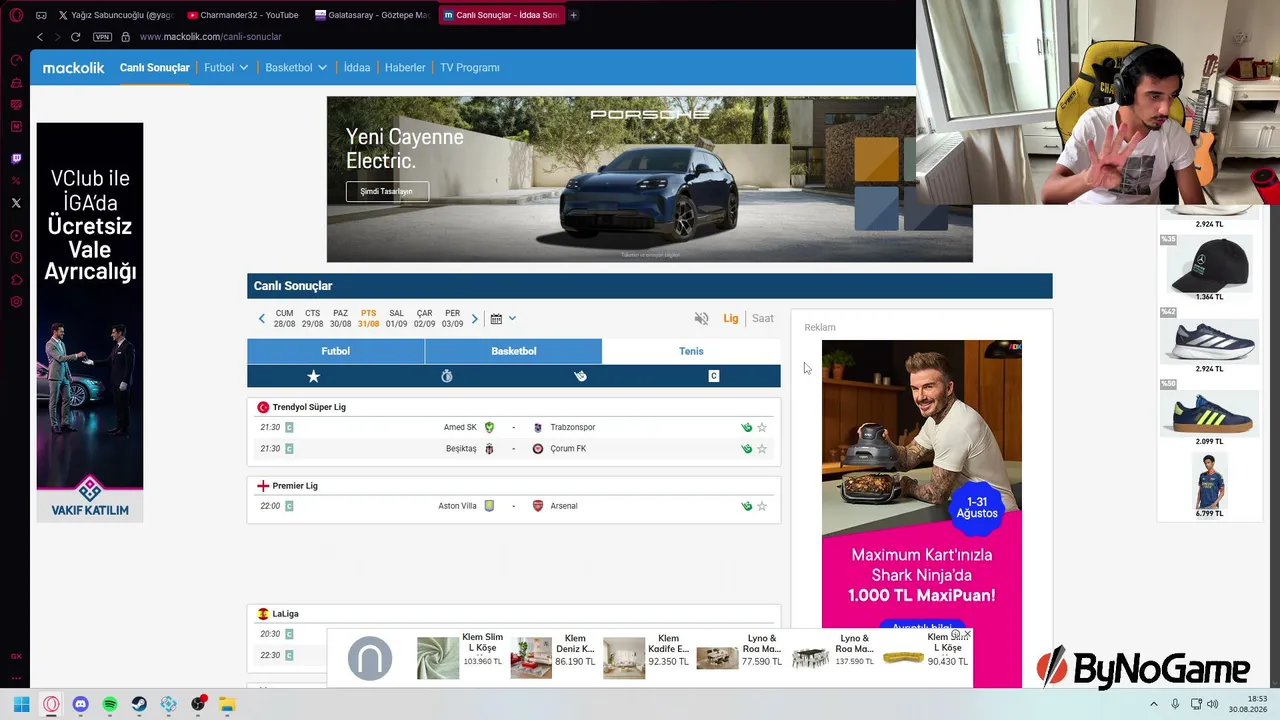The image size is (1280, 720).
Task: Toggle the muted sound notifications icon
Action: pyautogui.click(x=701, y=319)
